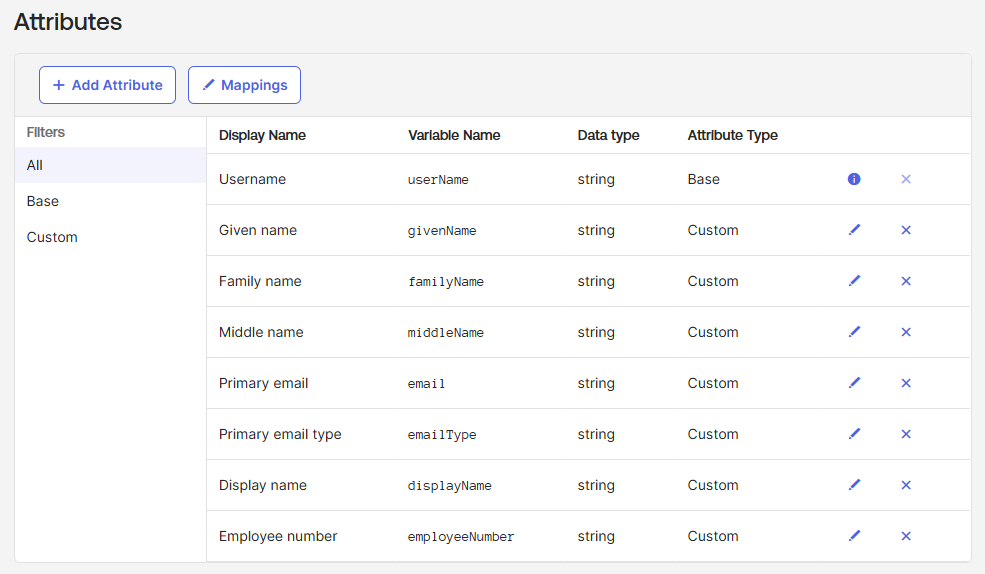Viewport: 985px width, 574px height.
Task: Click the displayName variable cell
Action: [449, 485]
